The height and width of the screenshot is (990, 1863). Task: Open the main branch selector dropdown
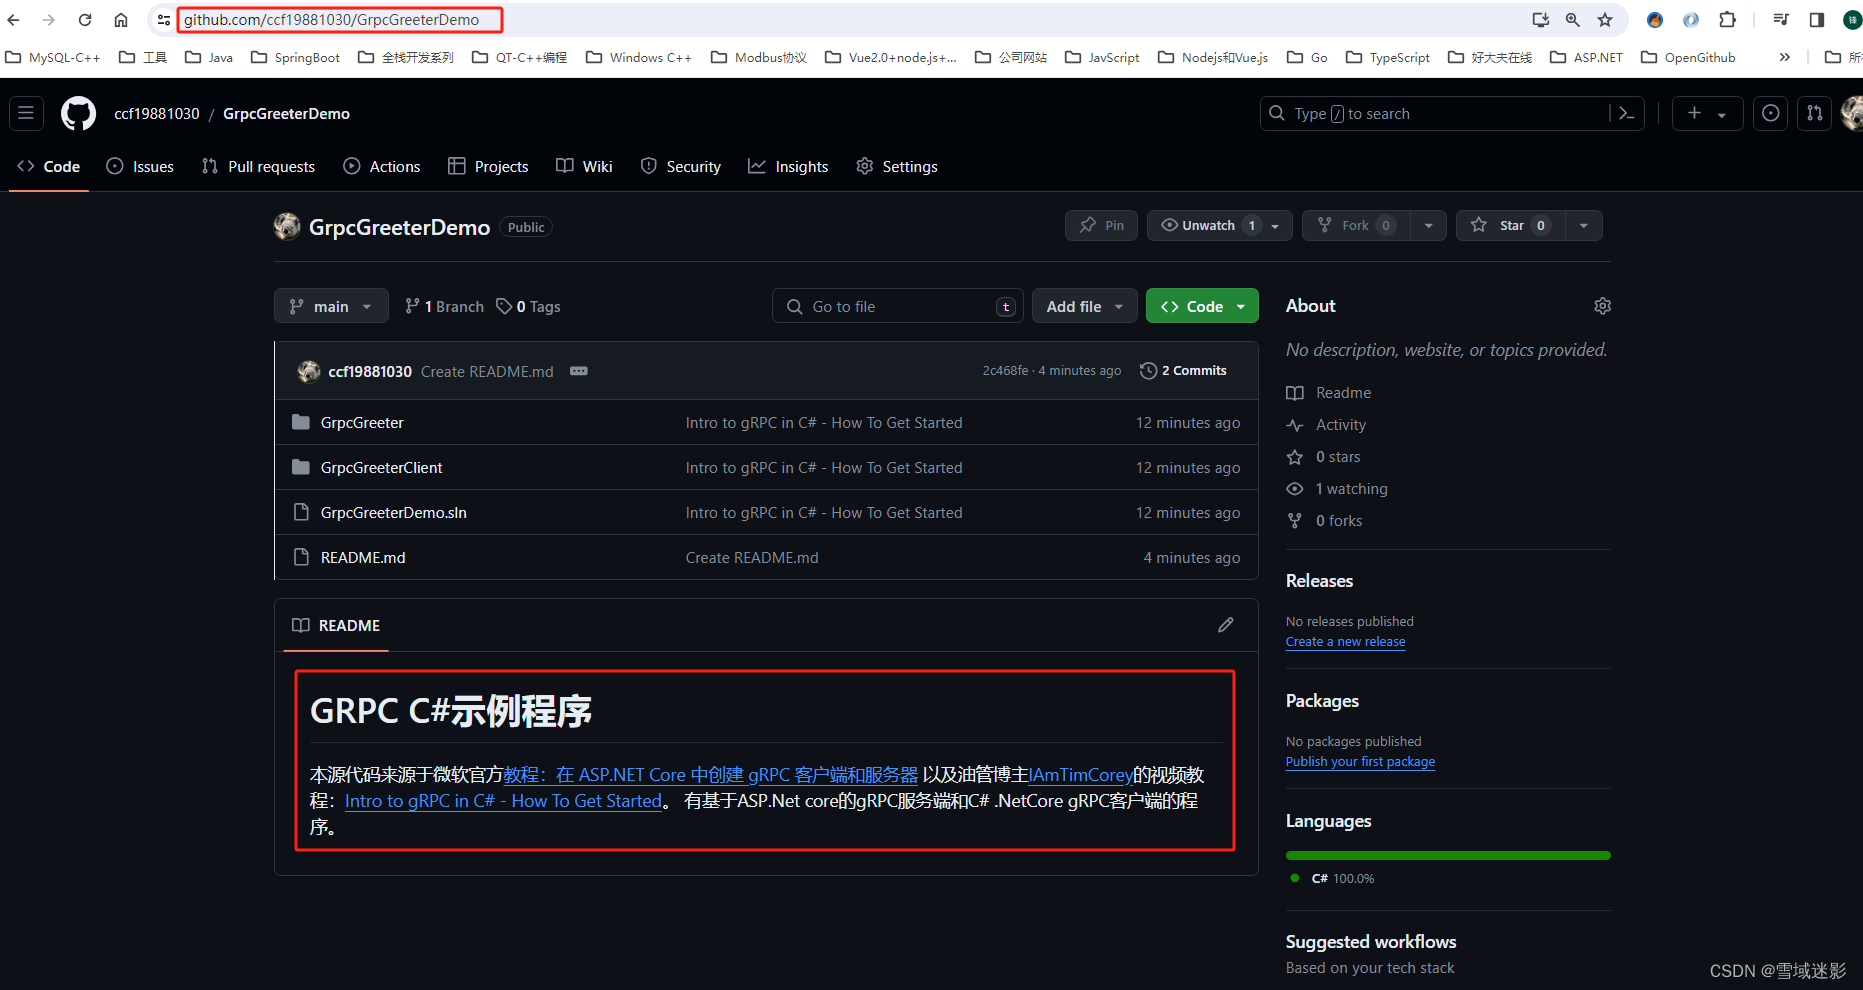pyautogui.click(x=330, y=306)
